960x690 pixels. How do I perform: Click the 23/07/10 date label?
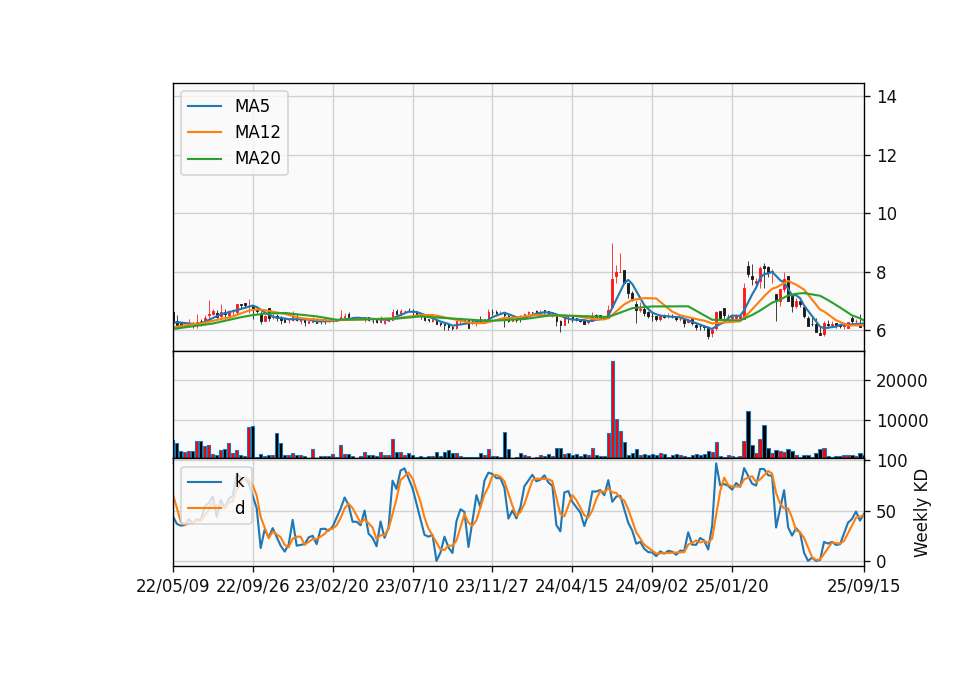tap(412, 586)
